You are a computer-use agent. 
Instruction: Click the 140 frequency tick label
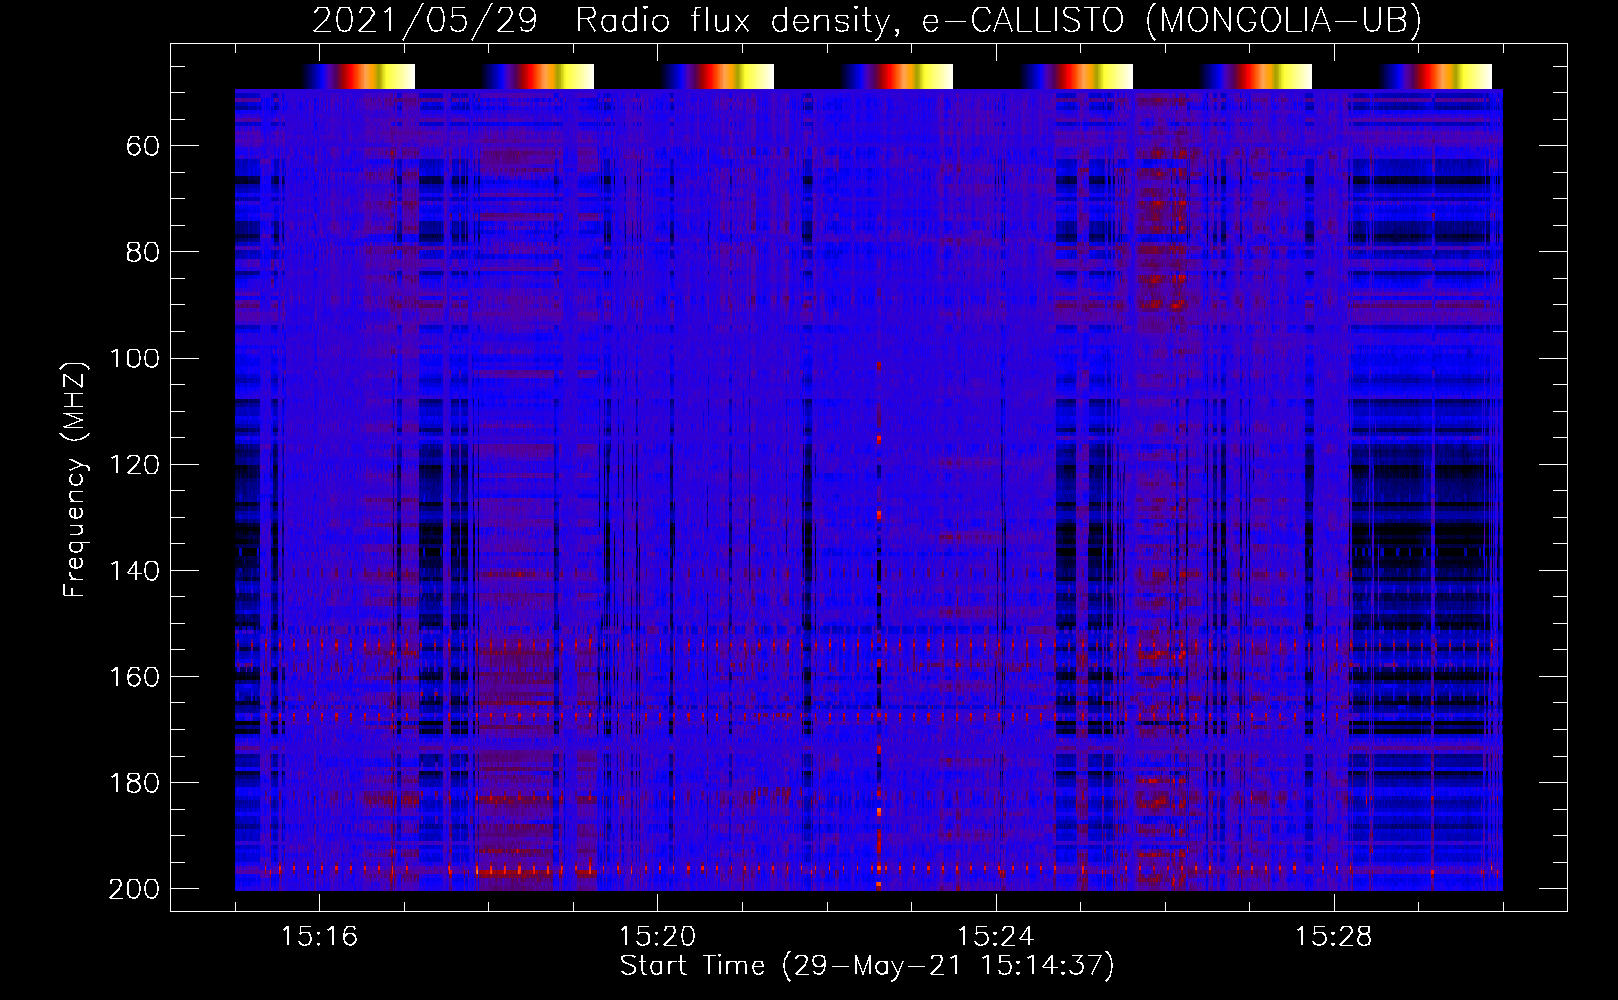[135, 571]
